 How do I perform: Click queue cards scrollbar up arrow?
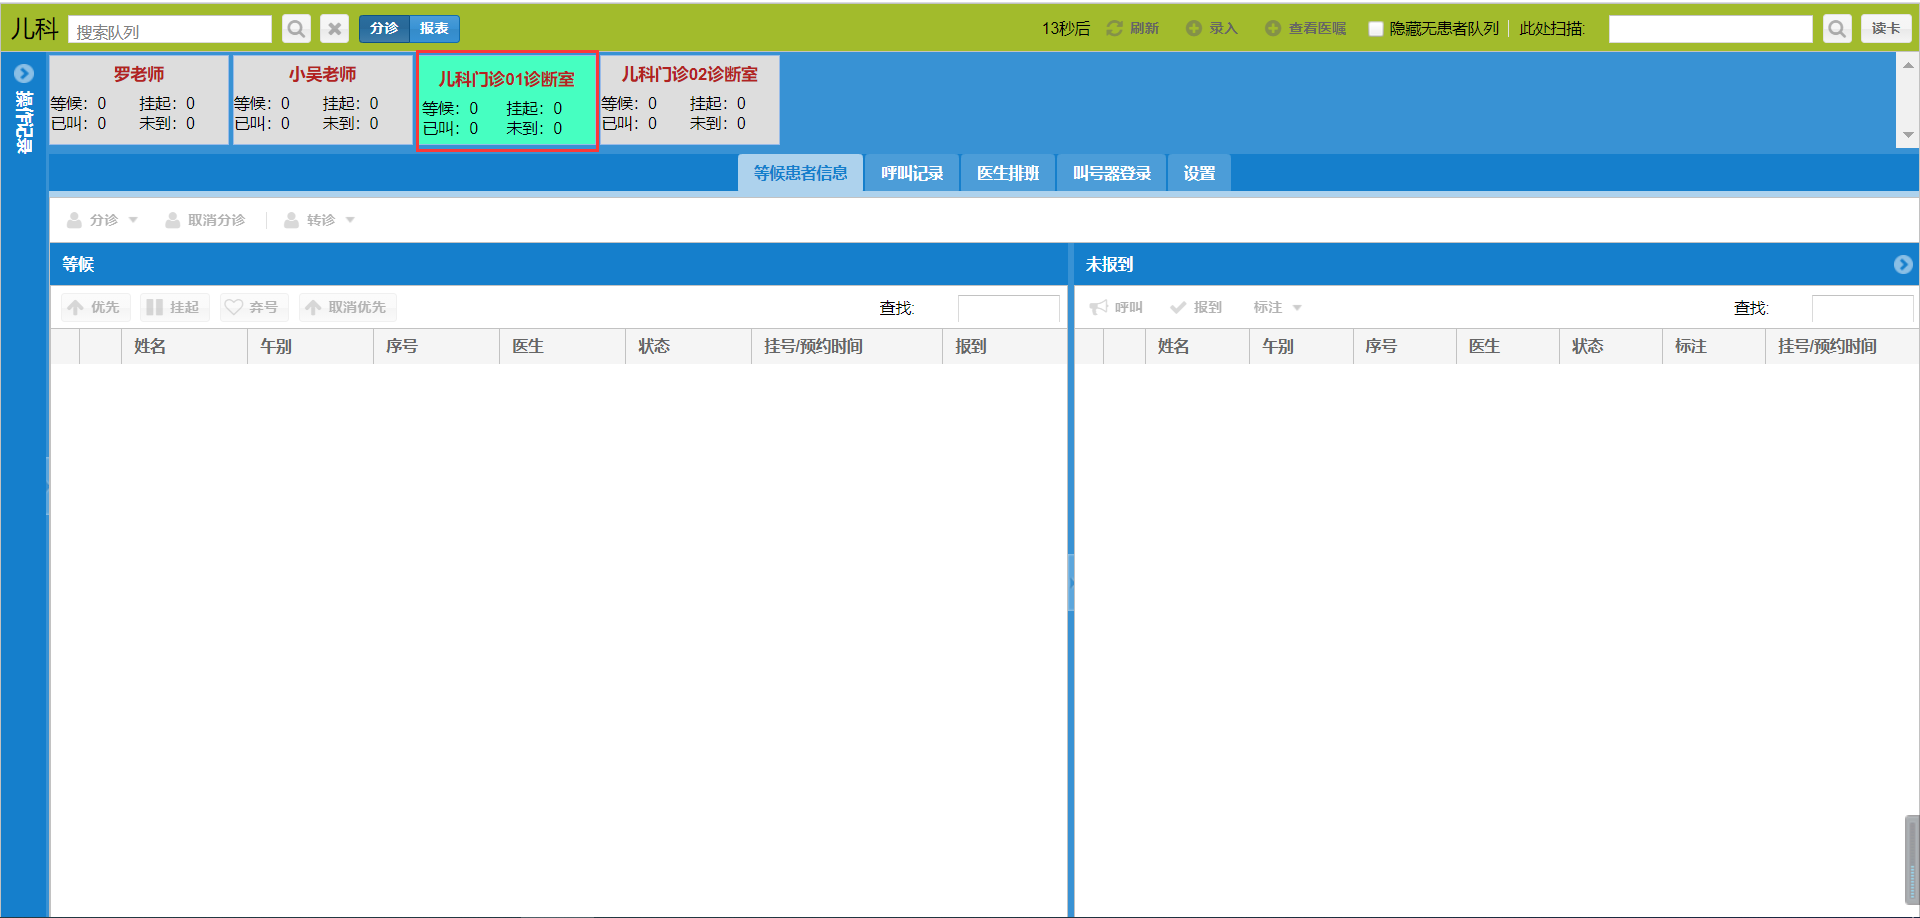(1908, 65)
